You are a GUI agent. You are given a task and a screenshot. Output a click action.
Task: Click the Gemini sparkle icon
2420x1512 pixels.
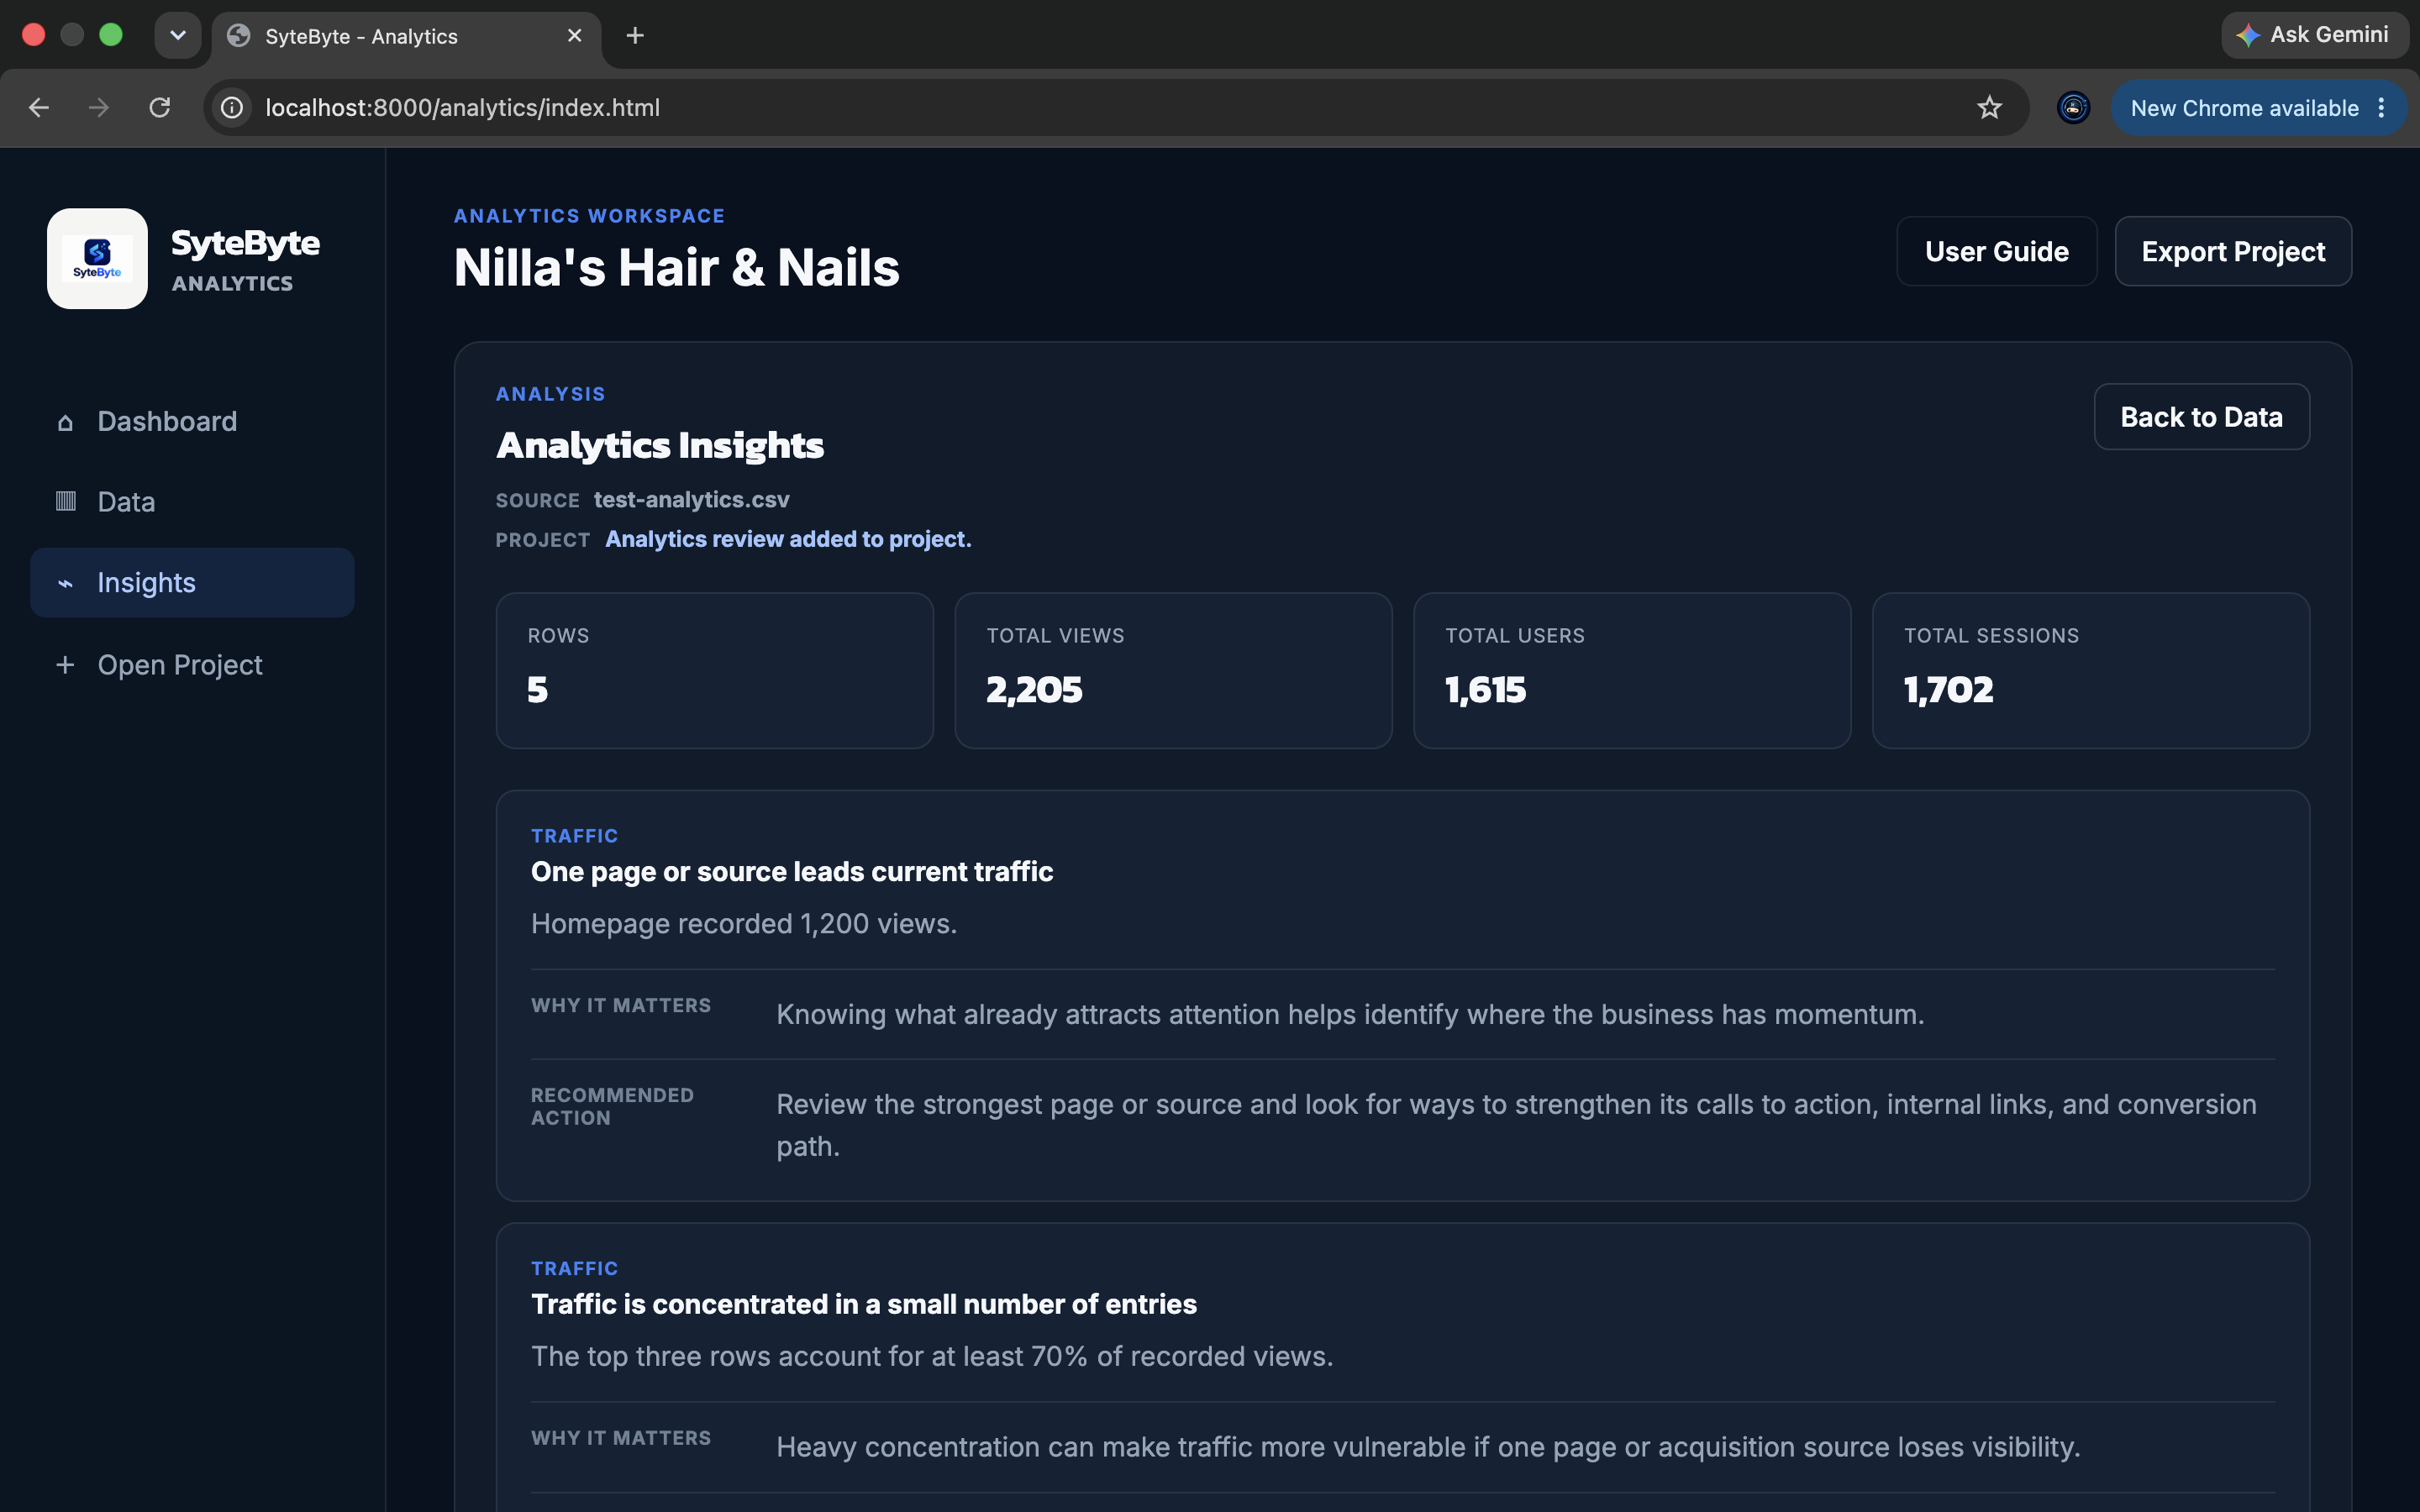(2248, 35)
